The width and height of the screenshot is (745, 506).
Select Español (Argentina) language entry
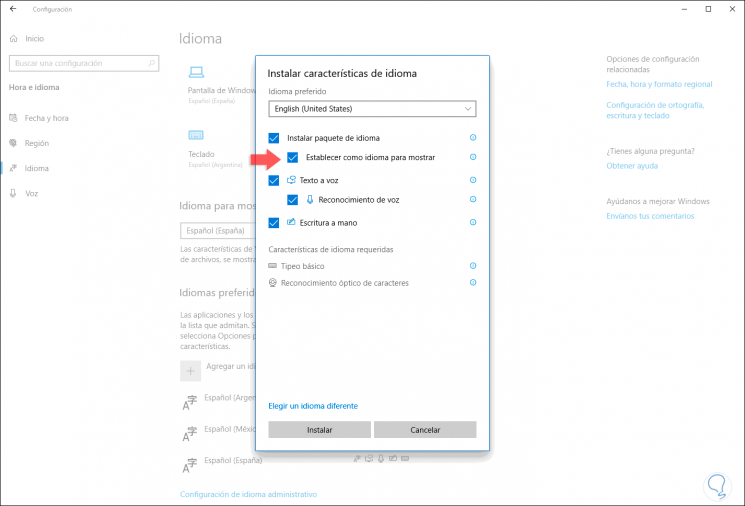tap(219, 401)
